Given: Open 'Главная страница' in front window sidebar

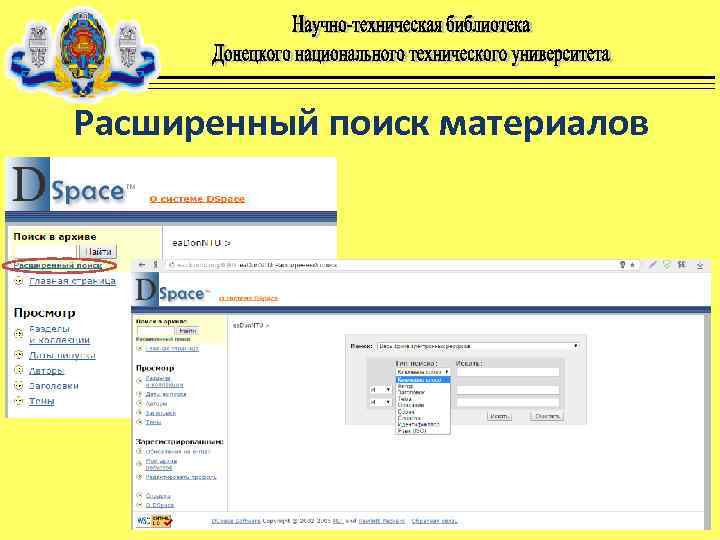Looking at the screenshot, I should [172, 349].
